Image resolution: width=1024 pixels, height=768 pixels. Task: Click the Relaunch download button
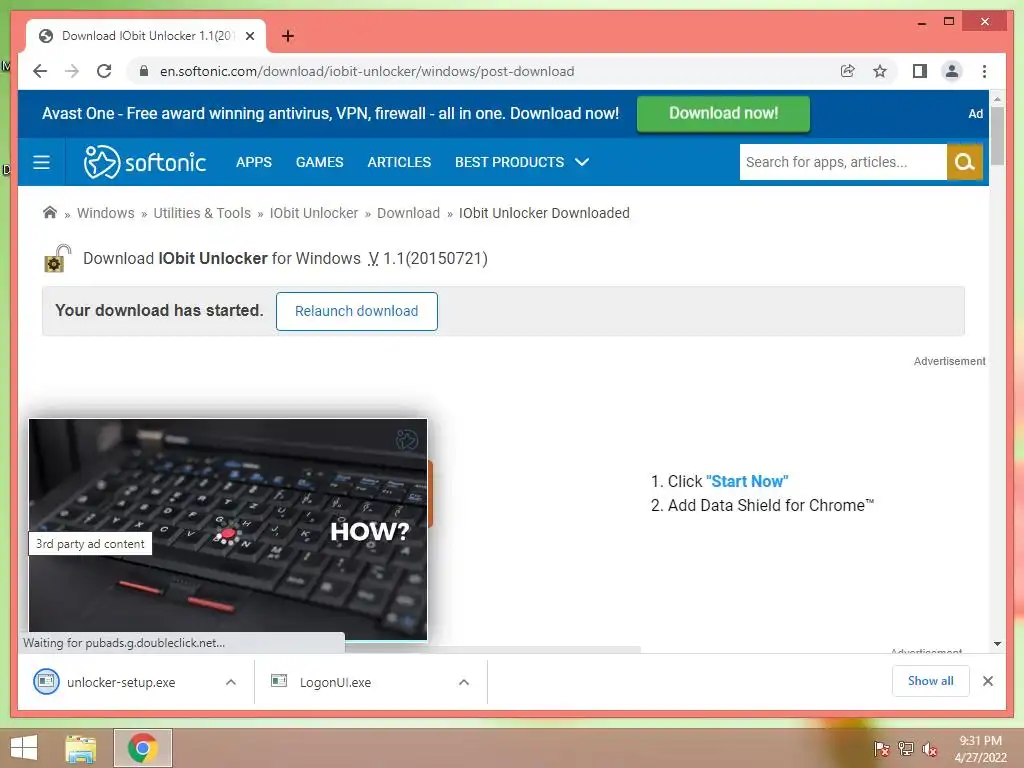coord(357,312)
